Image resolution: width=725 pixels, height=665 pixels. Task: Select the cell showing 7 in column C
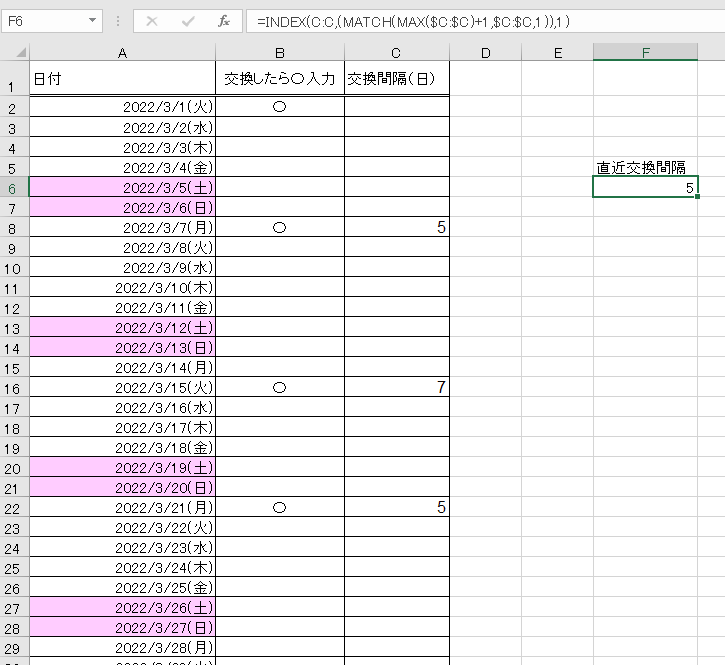(397, 387)
